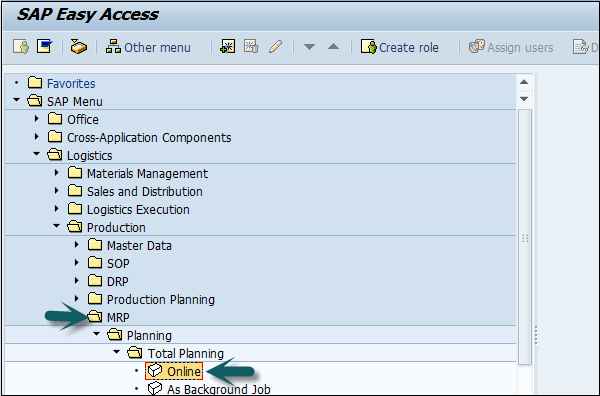
Task: Click the SOP folder icon
Action: [x=95, y=263]
